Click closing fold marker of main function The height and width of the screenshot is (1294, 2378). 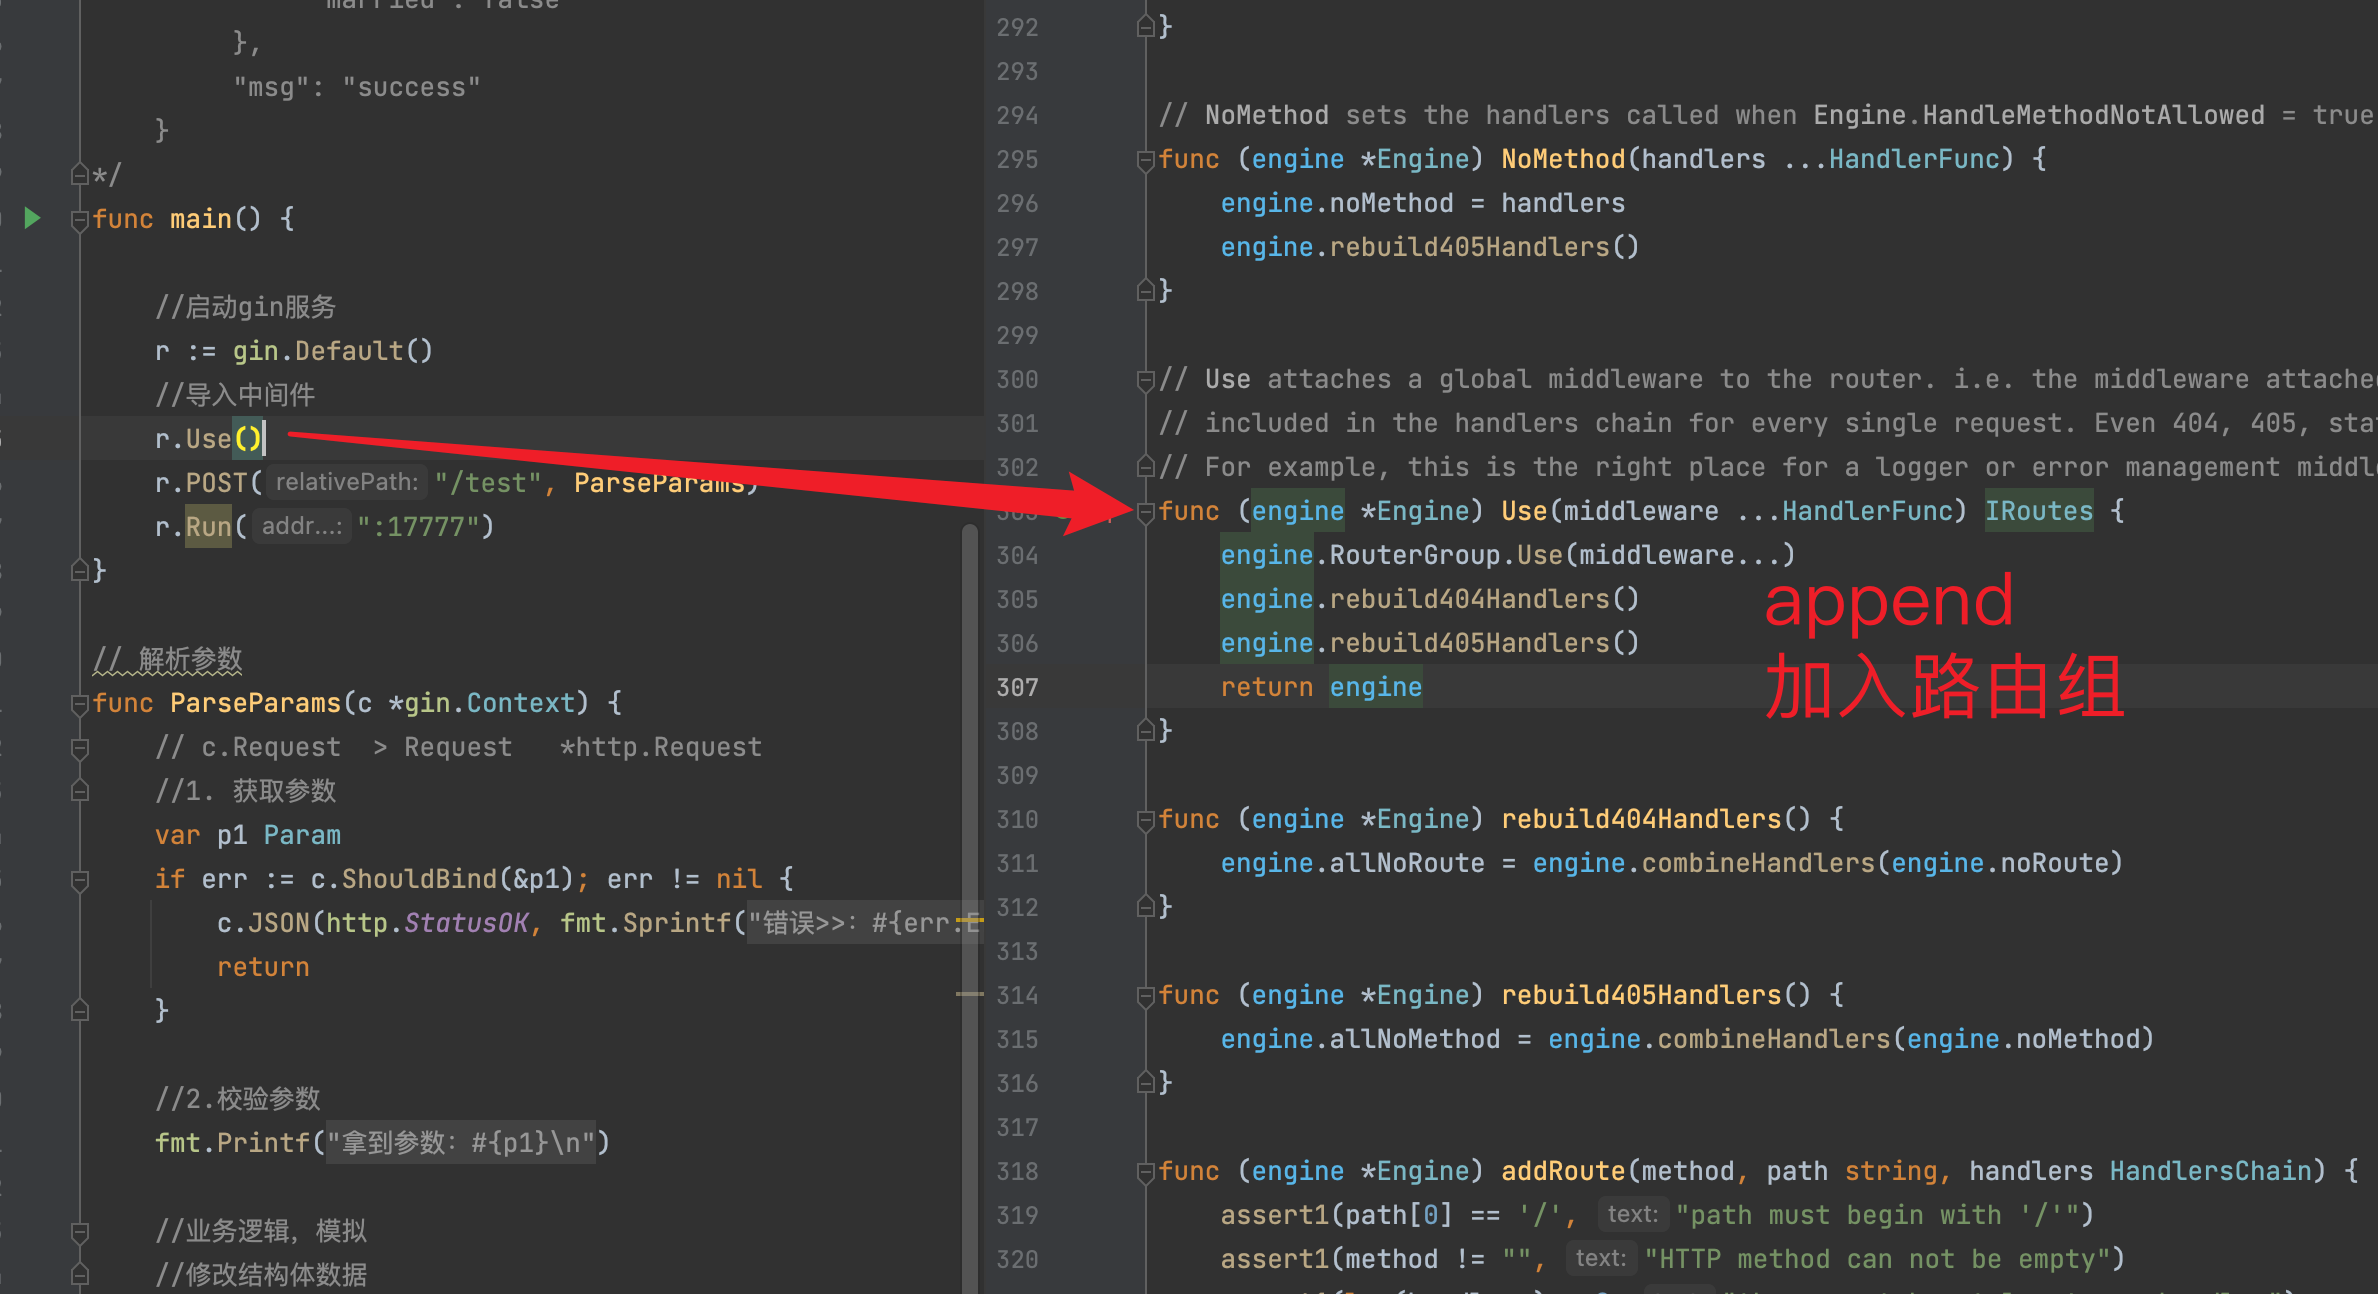click(x=80, y=571)
